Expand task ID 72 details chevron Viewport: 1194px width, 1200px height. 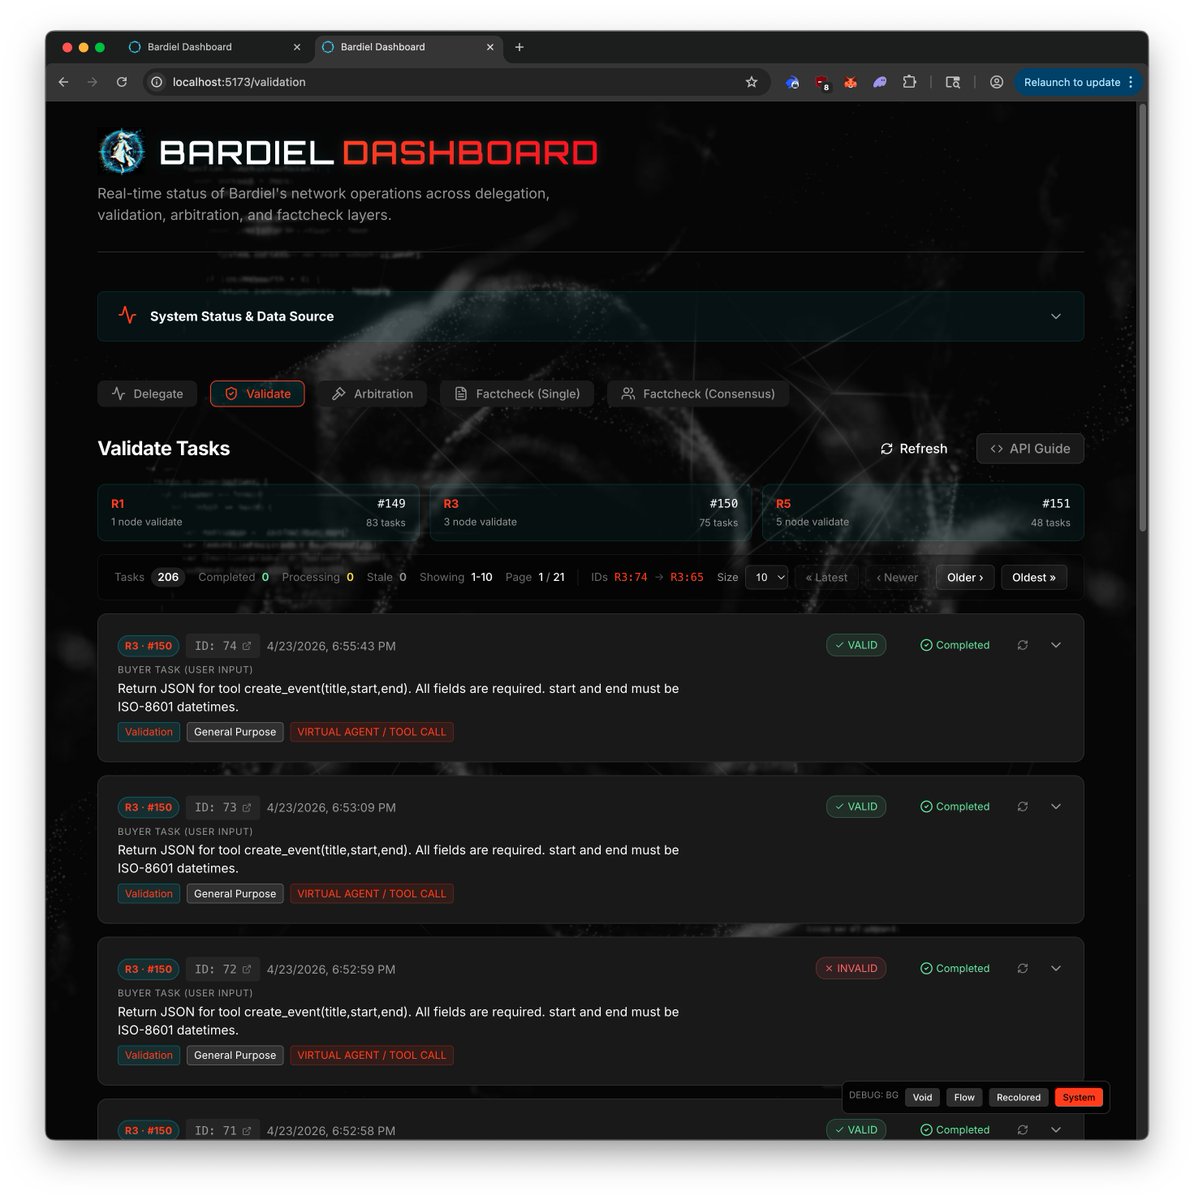[x=1055, y=968]
